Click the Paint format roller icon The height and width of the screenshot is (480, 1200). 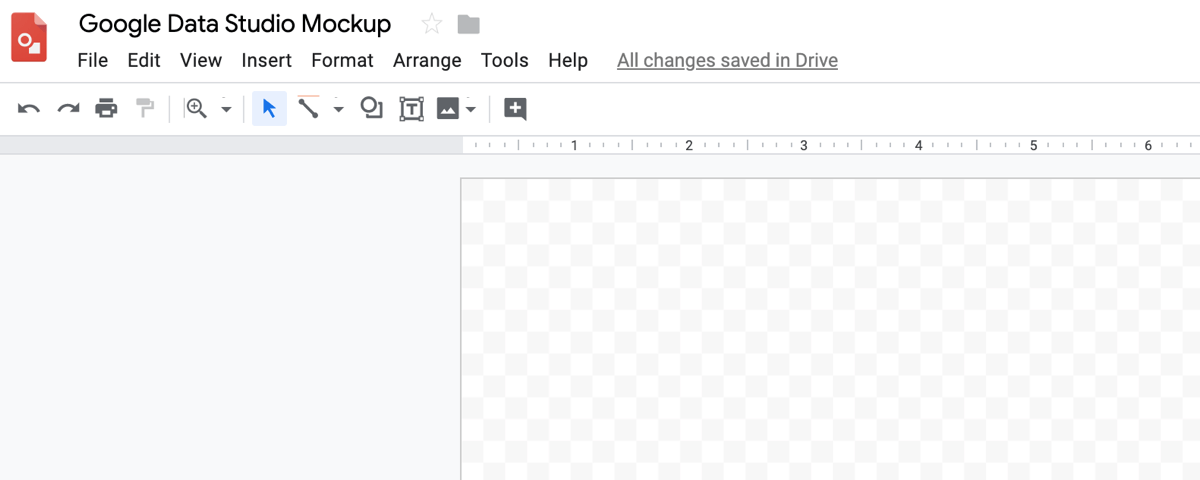(146, 108)
